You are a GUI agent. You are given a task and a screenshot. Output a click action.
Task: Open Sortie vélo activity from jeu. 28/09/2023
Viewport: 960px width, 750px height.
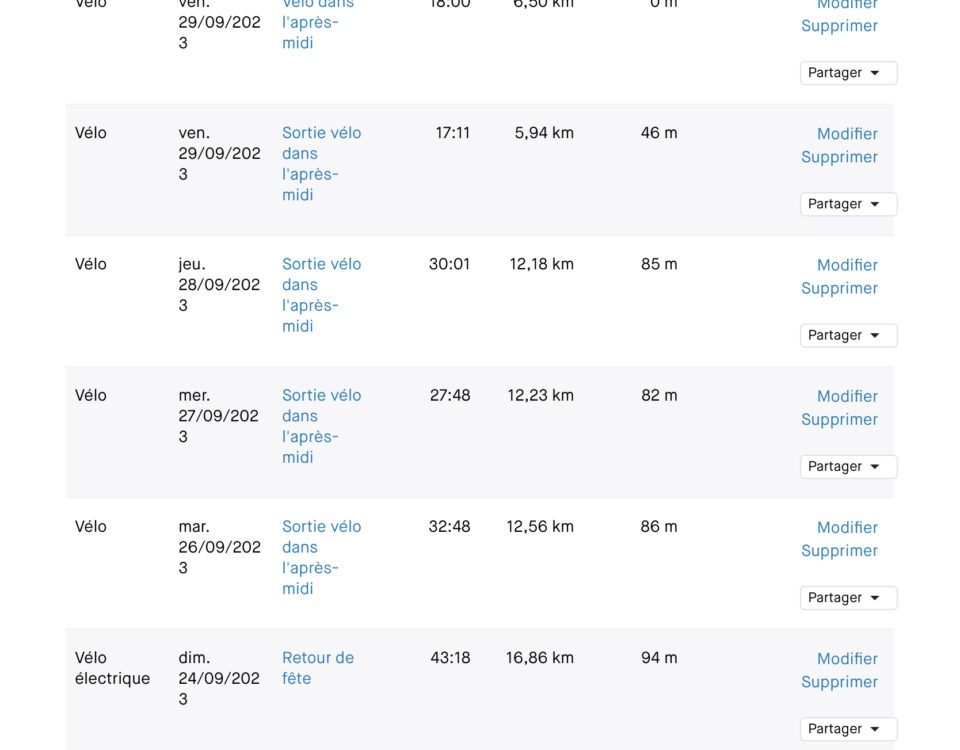(321, 295)
